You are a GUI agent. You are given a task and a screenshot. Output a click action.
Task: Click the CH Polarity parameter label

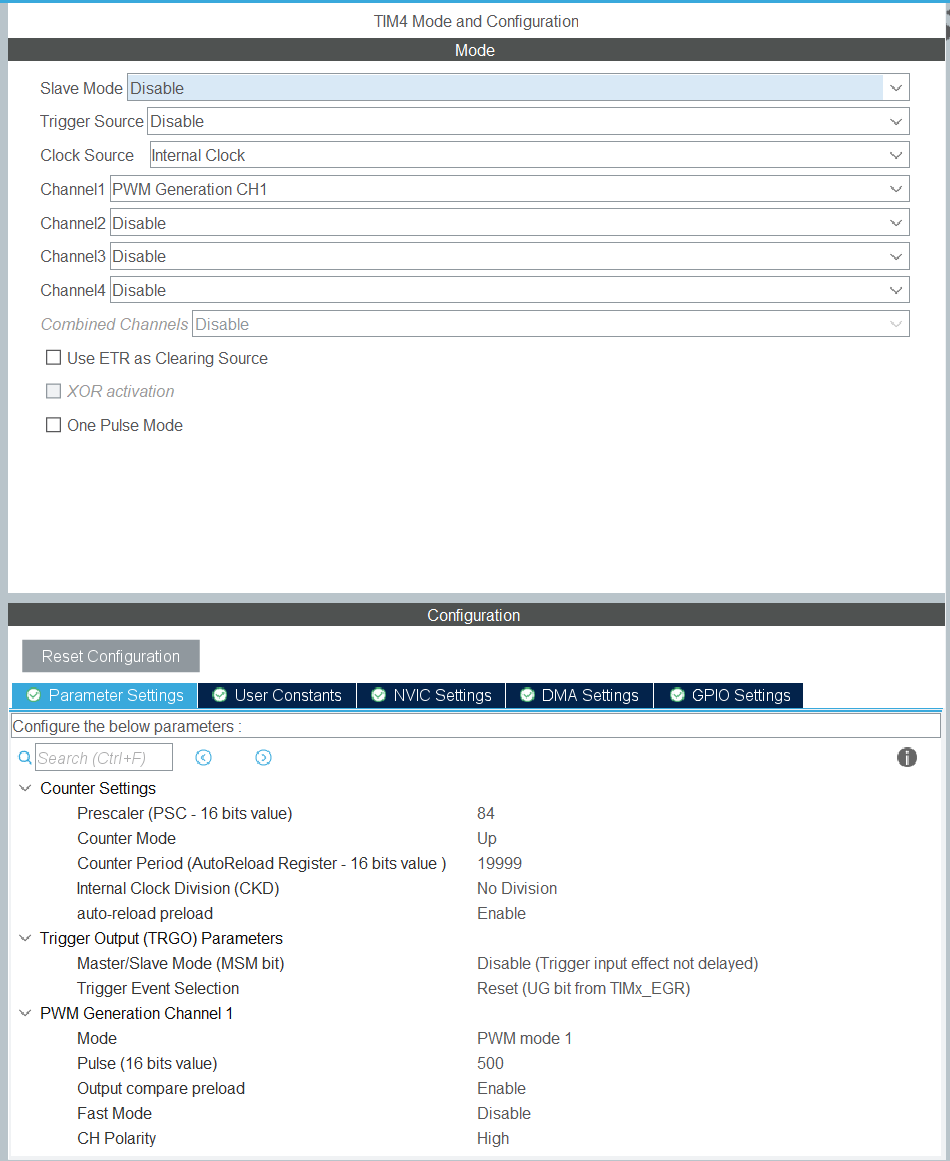117,1139
